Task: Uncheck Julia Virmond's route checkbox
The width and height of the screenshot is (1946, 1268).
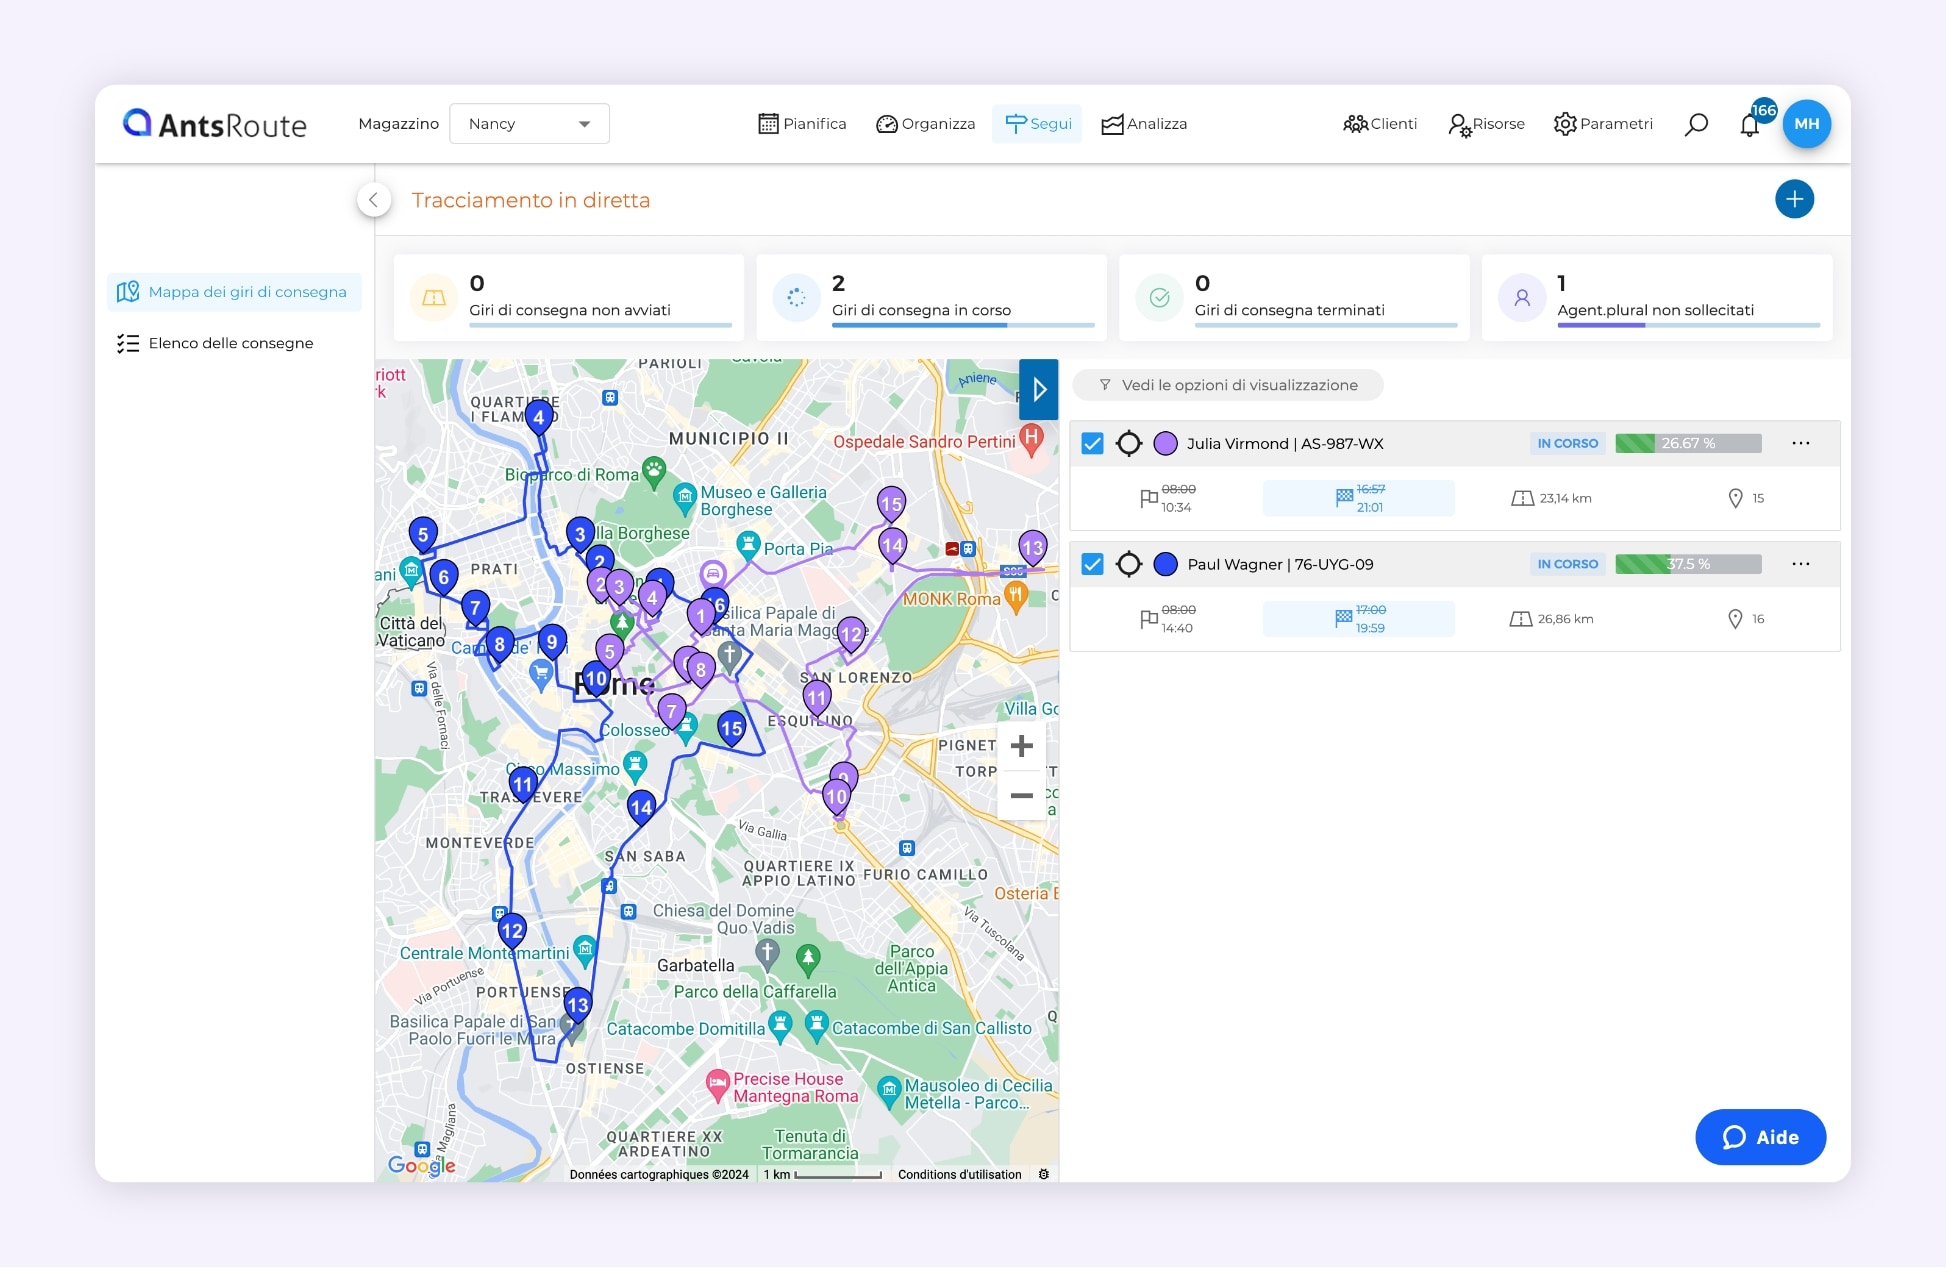Action: click(x=1092, y=443)
